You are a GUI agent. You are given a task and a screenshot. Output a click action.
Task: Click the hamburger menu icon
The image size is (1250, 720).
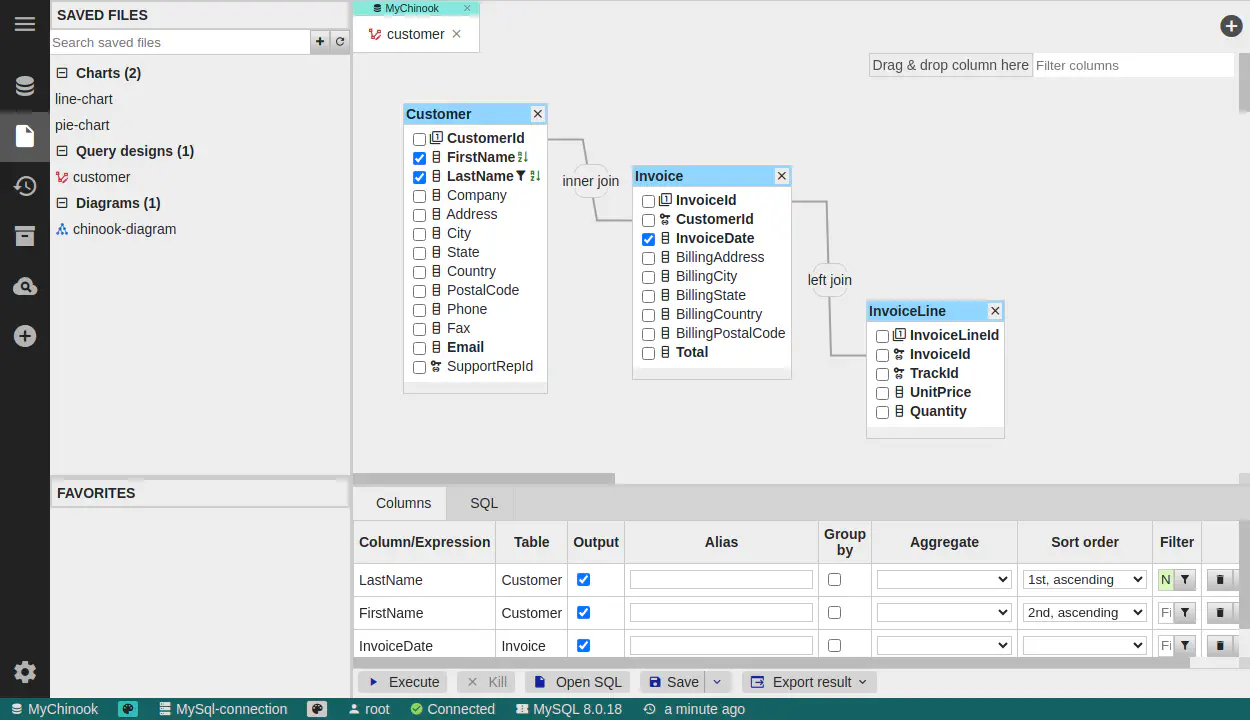pos(25,24)
